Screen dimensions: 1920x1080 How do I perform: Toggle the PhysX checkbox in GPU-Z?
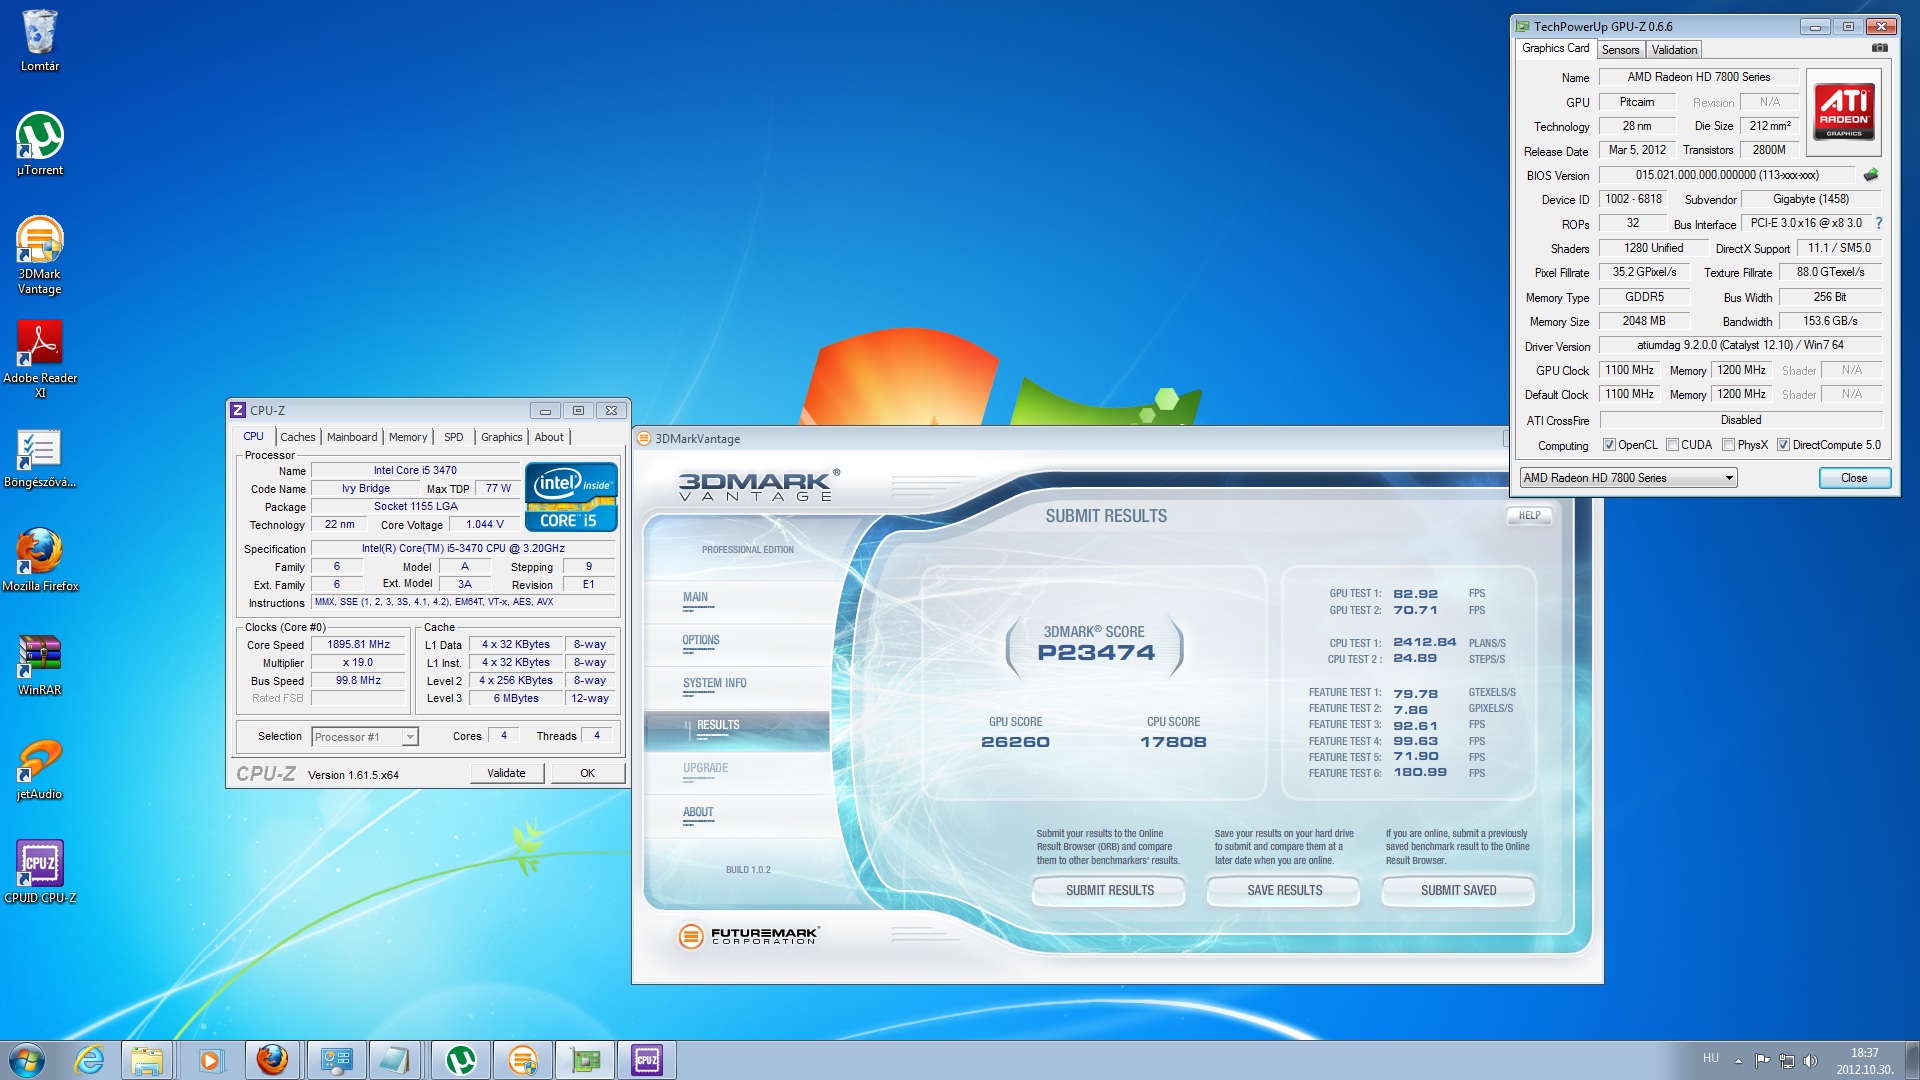pyautogui.click(x=1728, y=445)
